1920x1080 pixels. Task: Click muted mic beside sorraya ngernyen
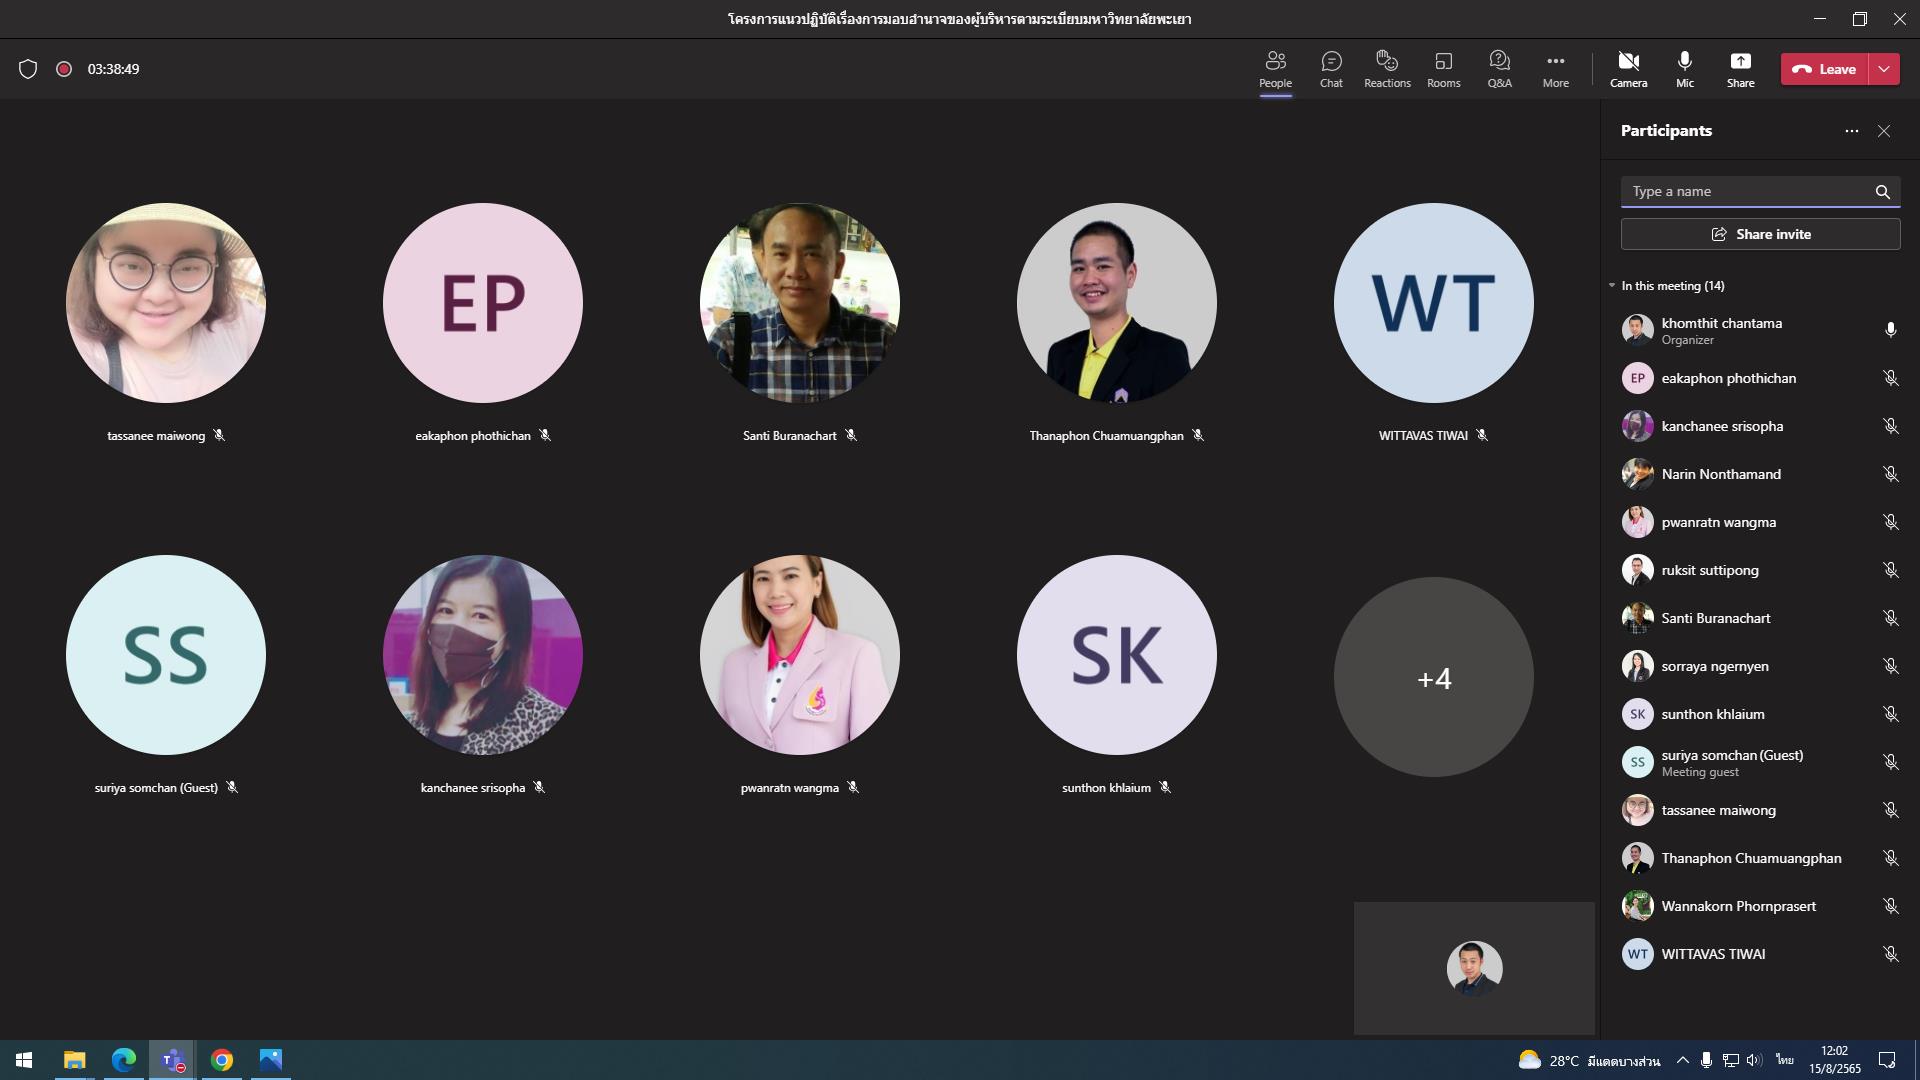pyautogui.click(x=1890, y=666)
